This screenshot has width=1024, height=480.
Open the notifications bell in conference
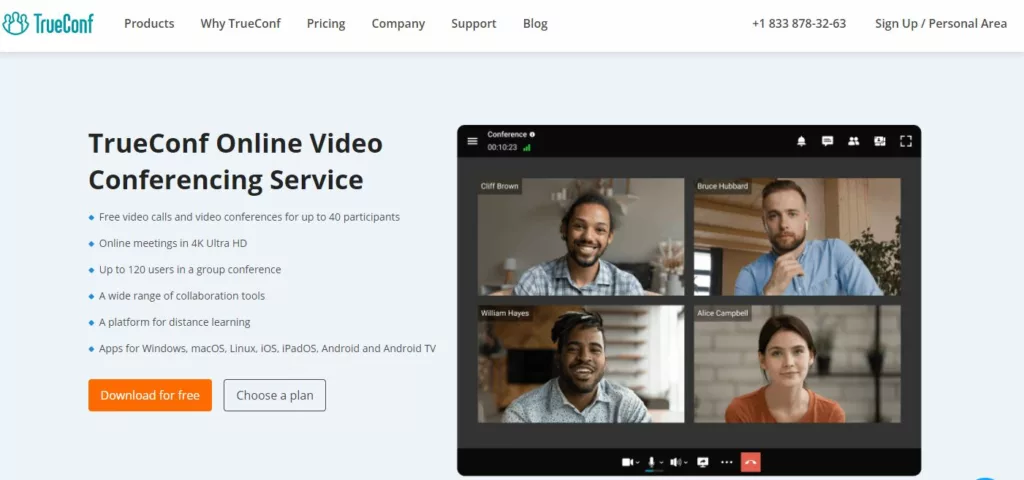[x=801, y=141]
